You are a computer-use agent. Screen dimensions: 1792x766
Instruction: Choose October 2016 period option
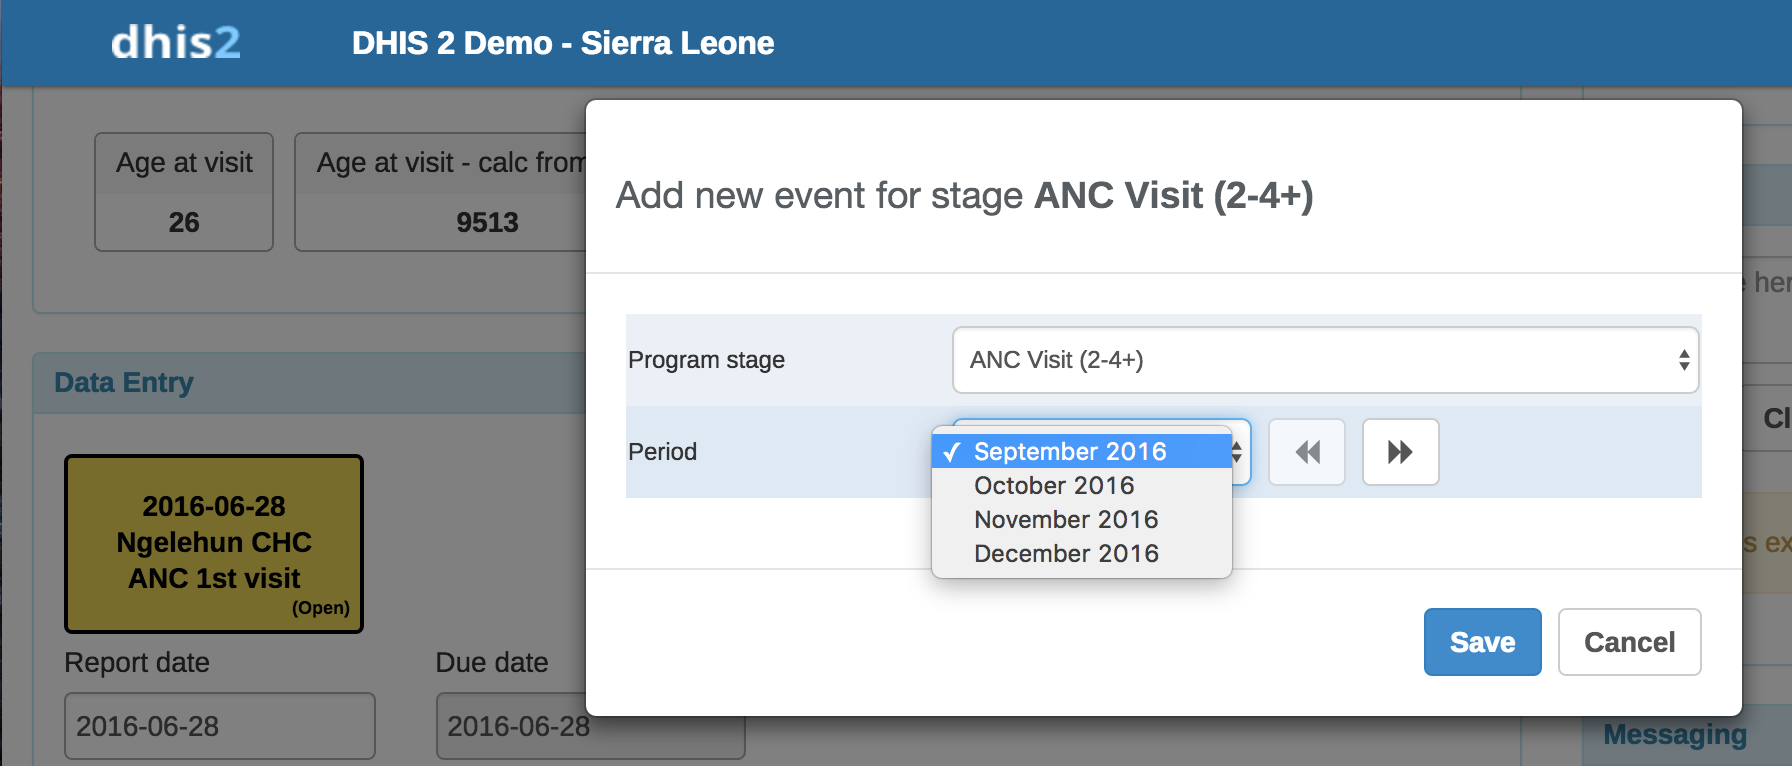click(1054, 486)
